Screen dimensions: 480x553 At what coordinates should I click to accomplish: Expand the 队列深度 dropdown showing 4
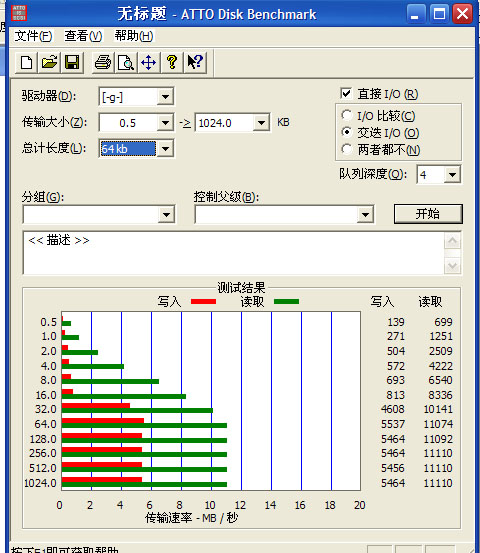[x=452, y=175]
